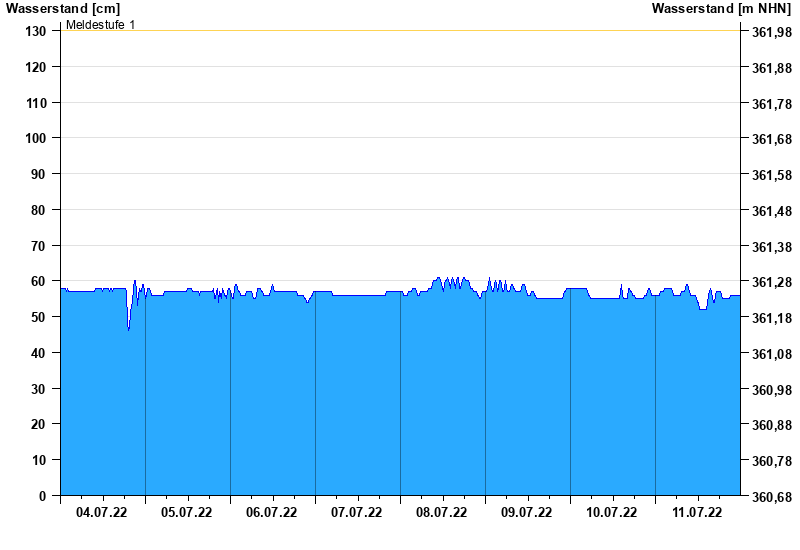Click the 04.07.22 date label
This screenshot has height=550, width=800.
click(102, 512)
